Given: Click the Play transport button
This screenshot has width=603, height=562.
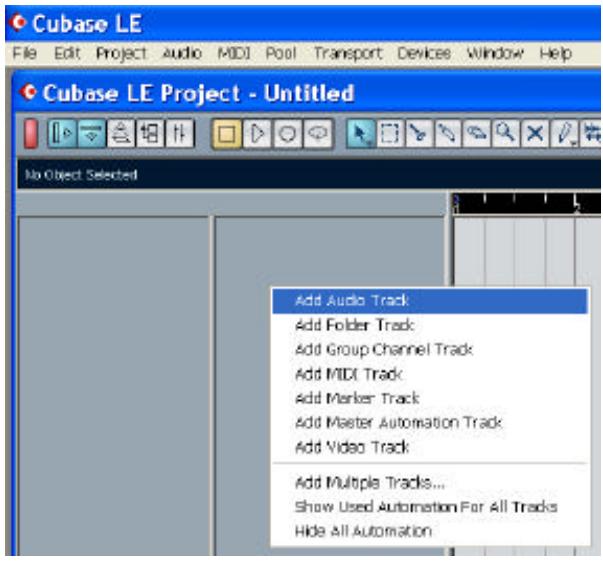Looking at the screenshot, I should (x=257, y=134).
